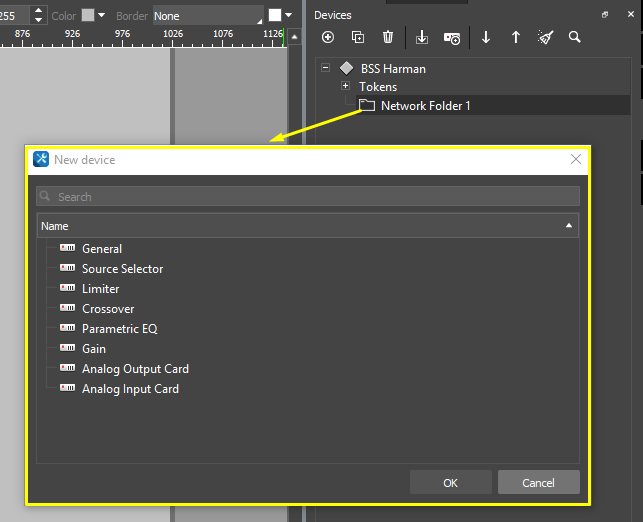The height and width of the screenshot is (522, 643).
Task: Select Network Folder 1 in the tree
Action: (425, 105)
